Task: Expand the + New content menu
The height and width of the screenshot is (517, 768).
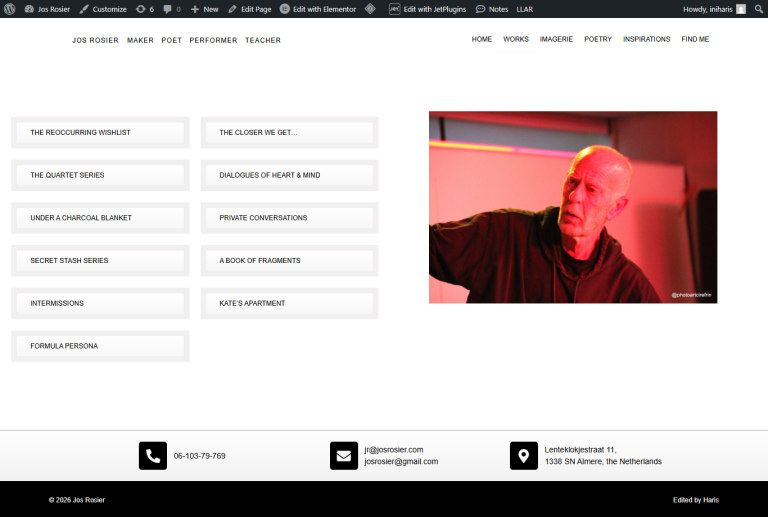Action: 204,9
